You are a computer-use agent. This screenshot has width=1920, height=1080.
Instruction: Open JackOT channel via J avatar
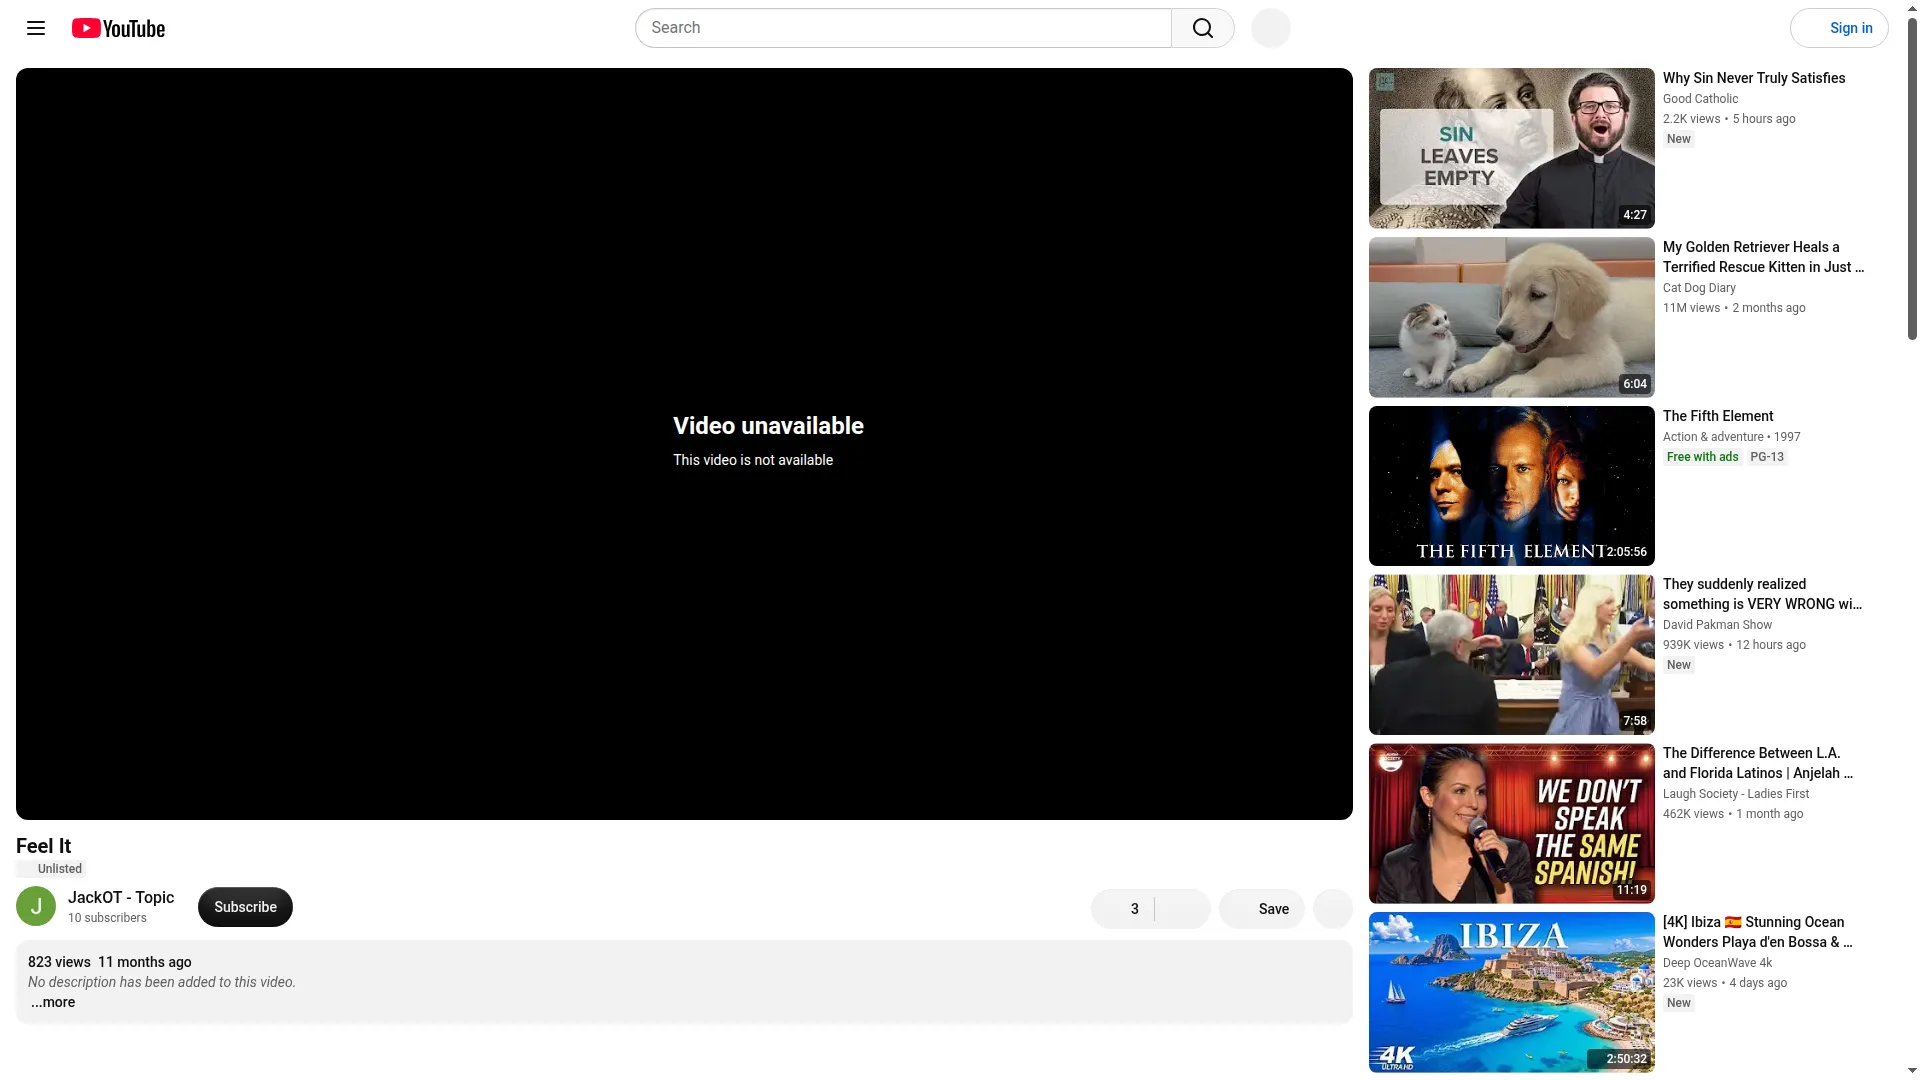36,906
